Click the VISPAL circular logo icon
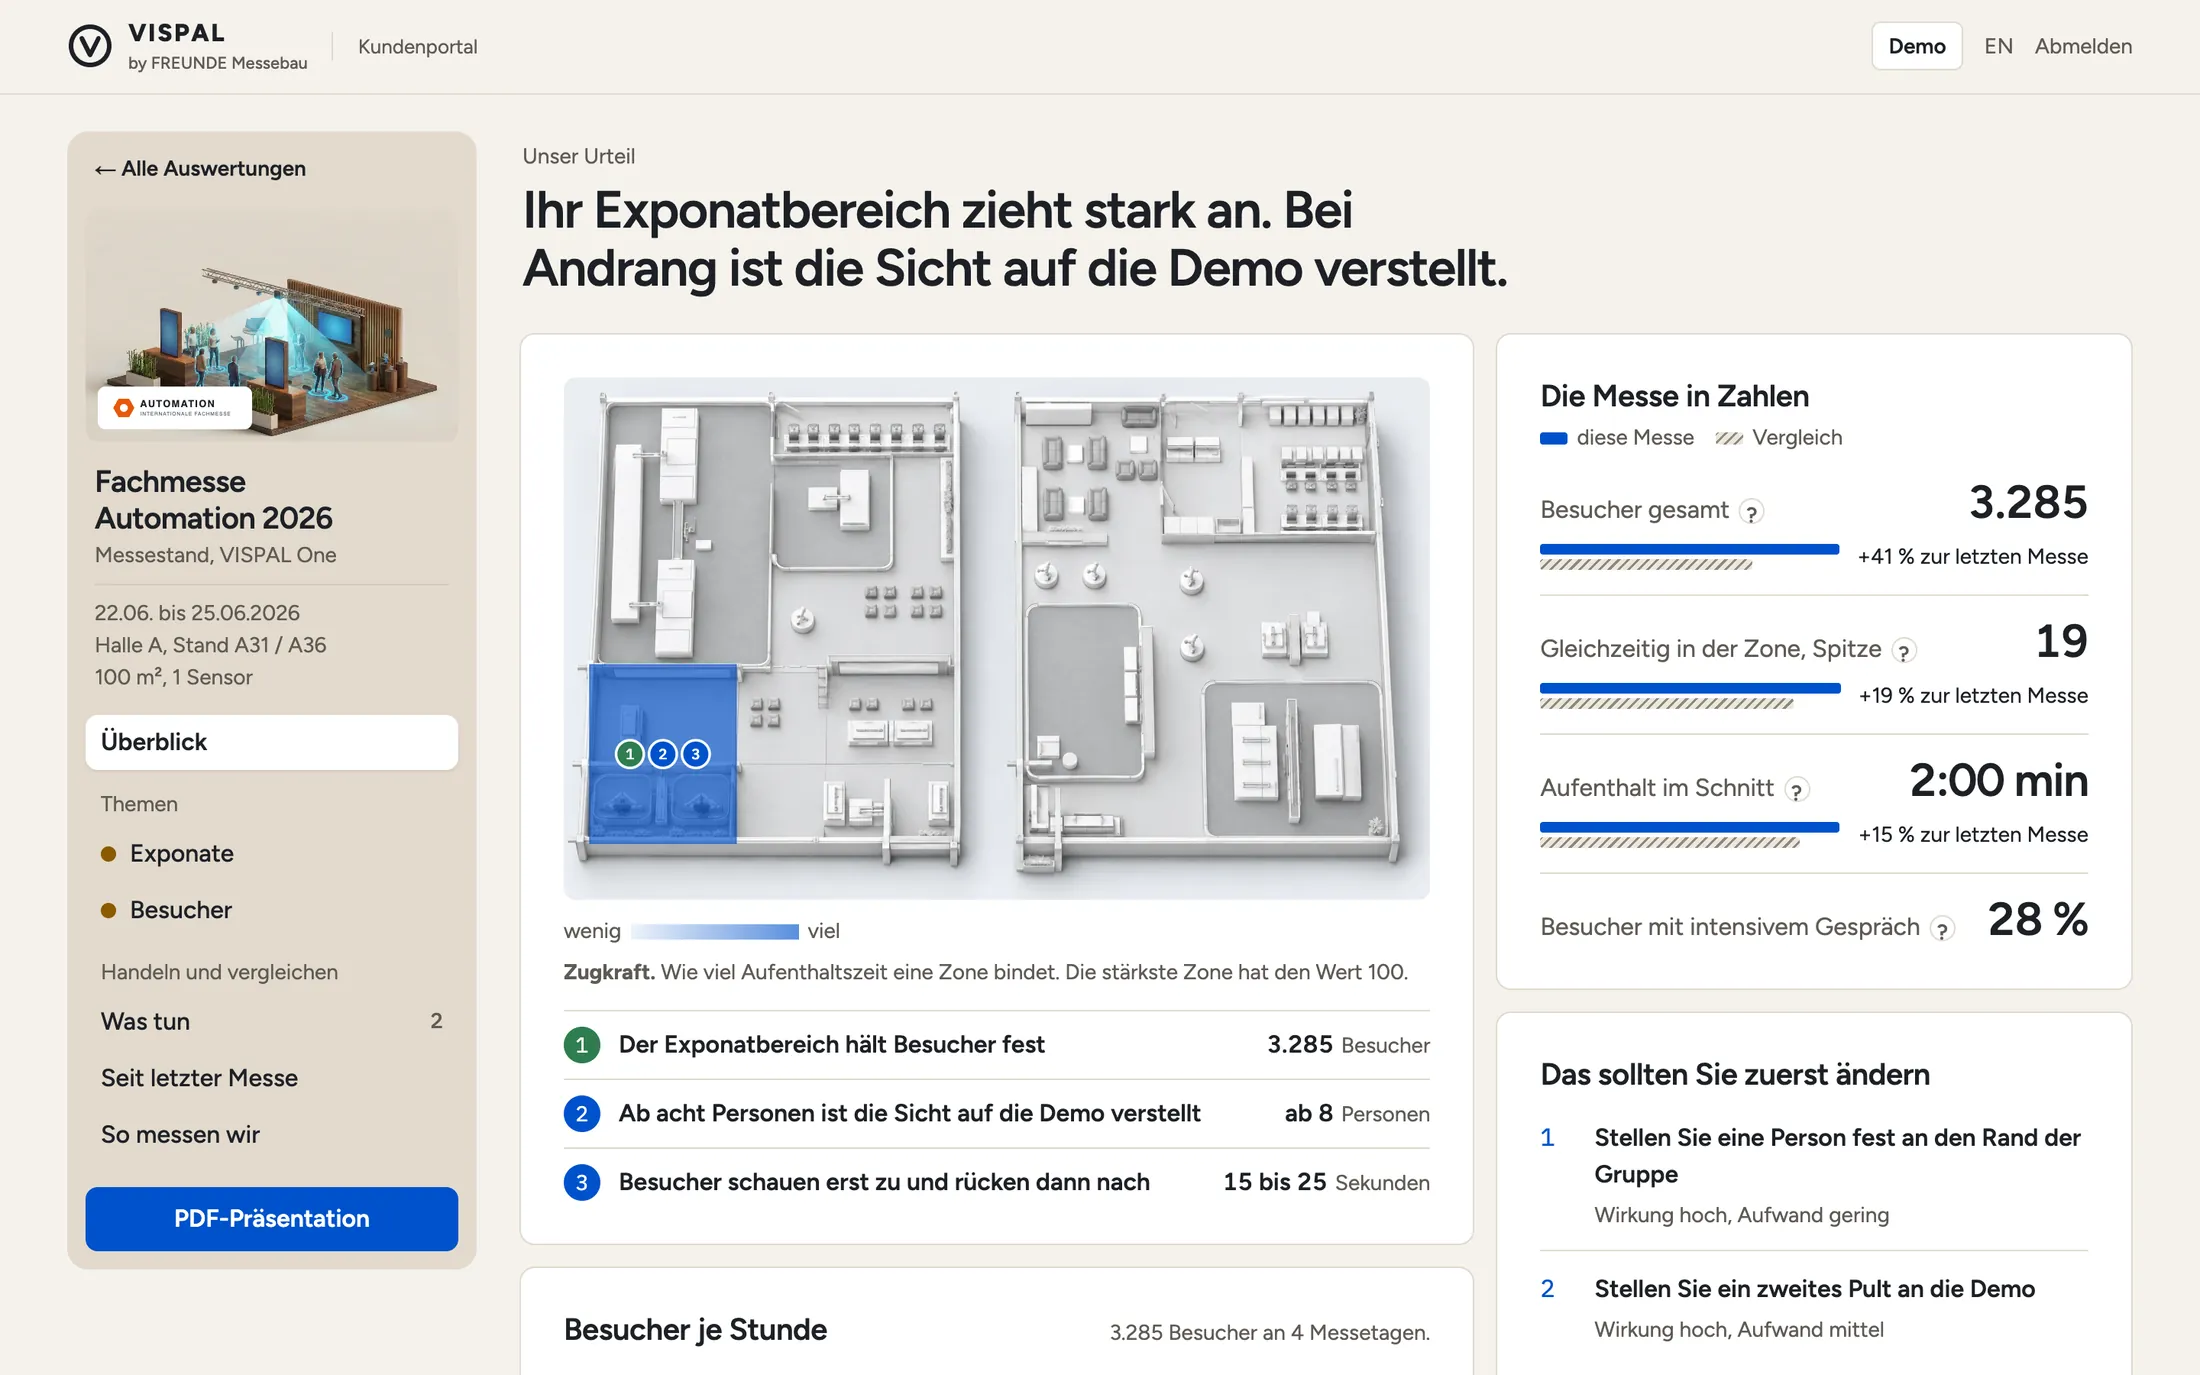 click(x=90, y=46)
